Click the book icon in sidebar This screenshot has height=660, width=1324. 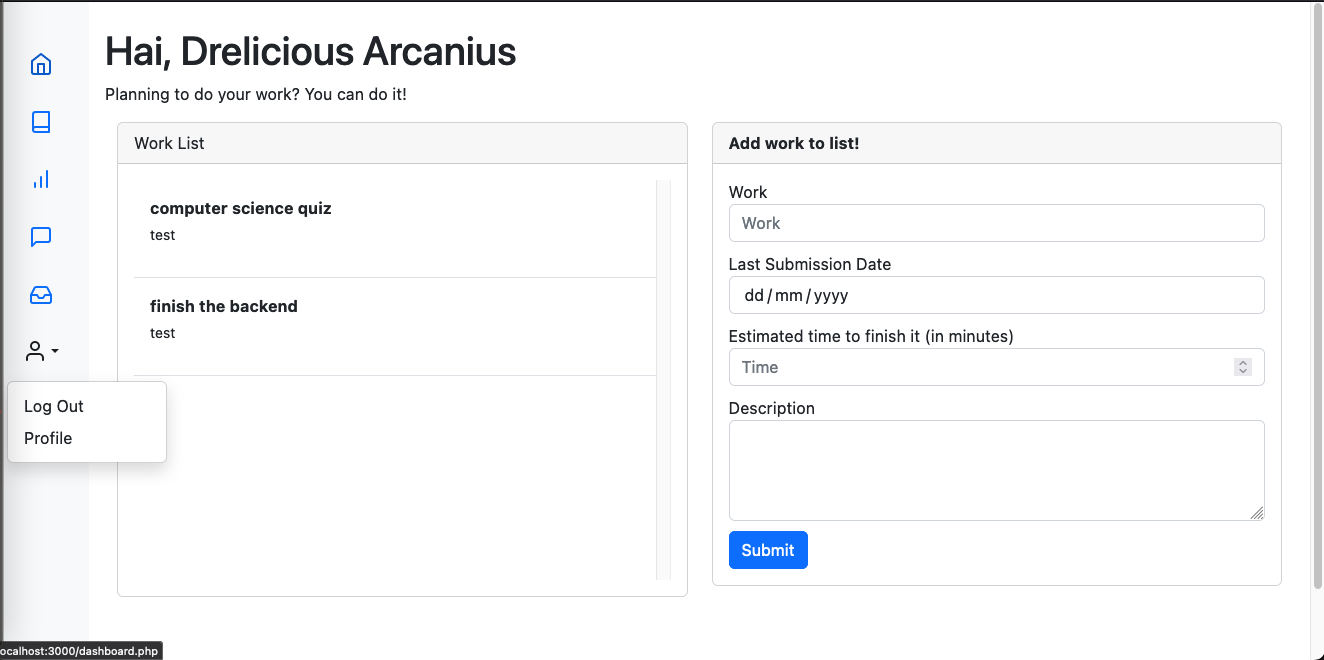coord(41,122)
